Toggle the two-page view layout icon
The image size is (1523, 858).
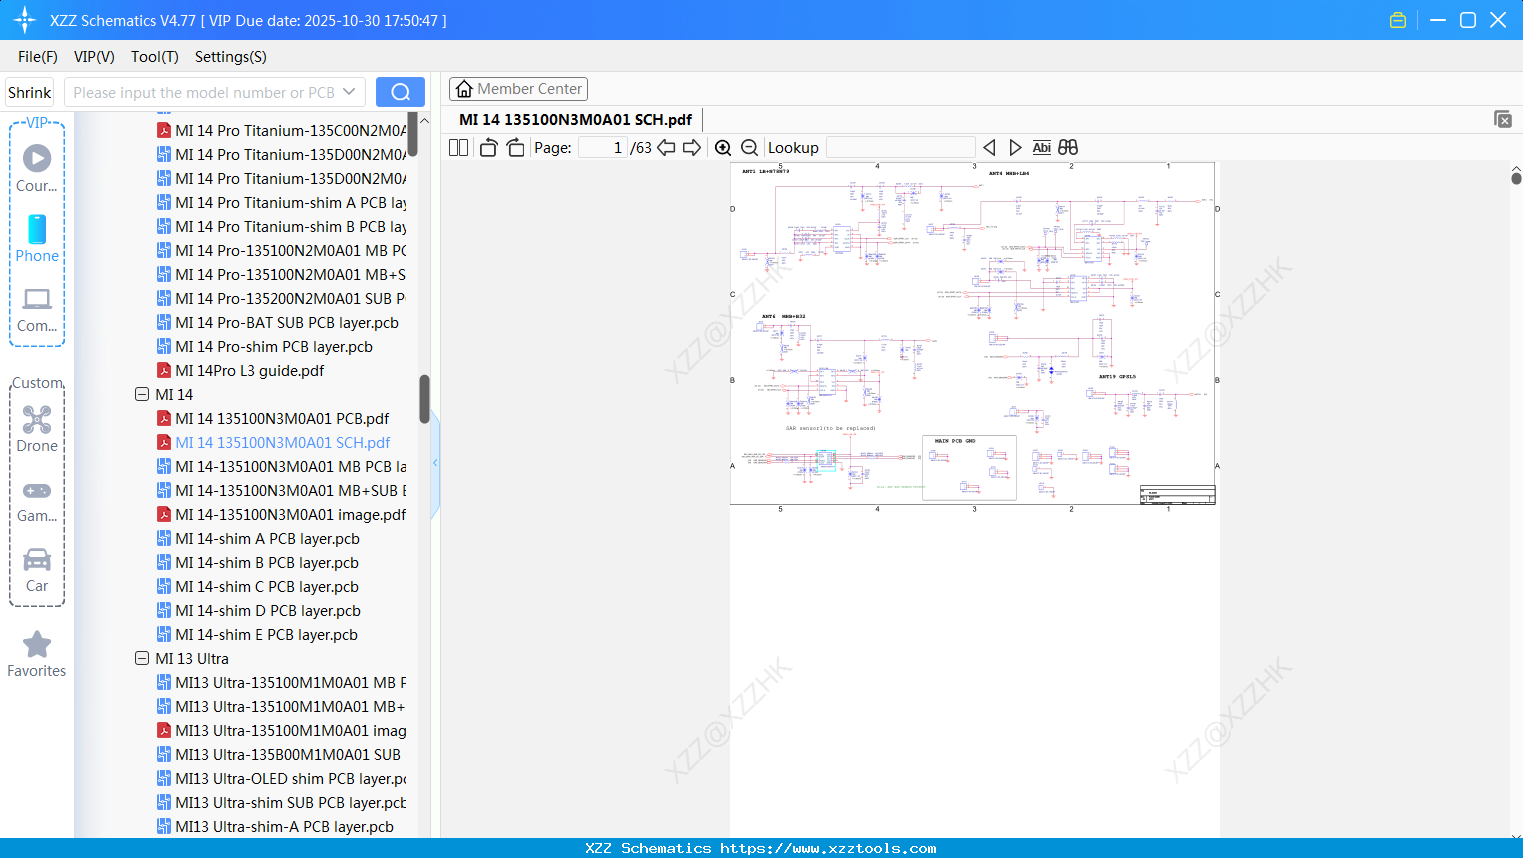[459, 148]
